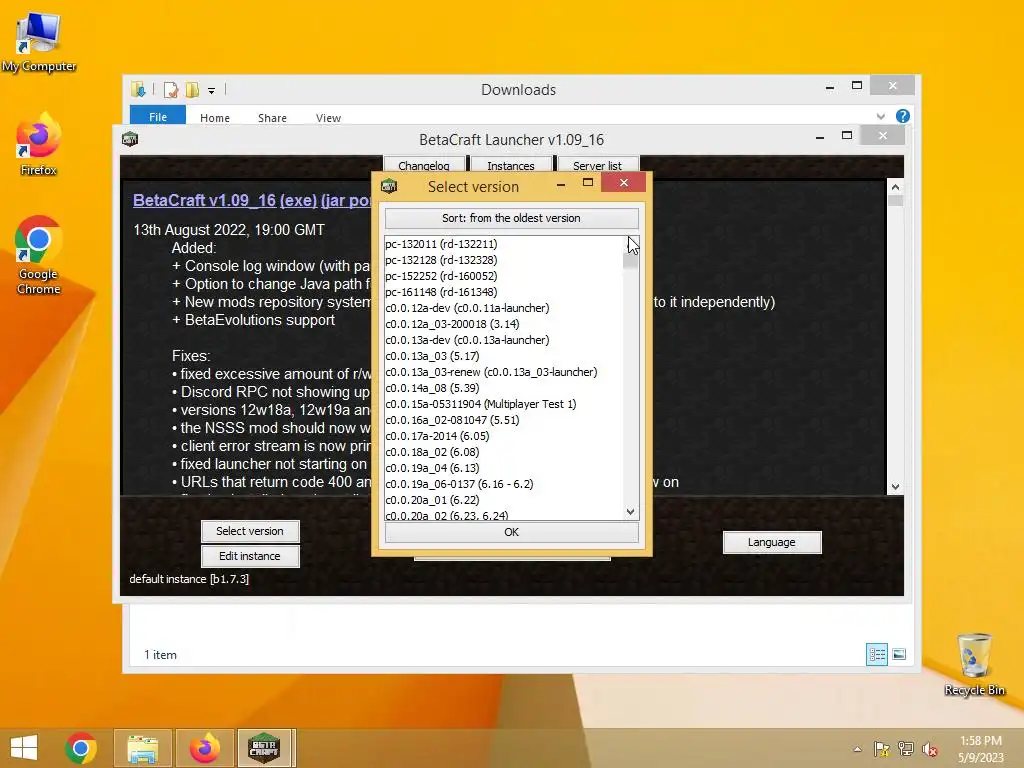Image resolution: width=1024 pixels, height=768 pixels.
Task: Select c0.0.13a-dev (c0.0.13a-launcher)
Action: [x=504, y=340]
